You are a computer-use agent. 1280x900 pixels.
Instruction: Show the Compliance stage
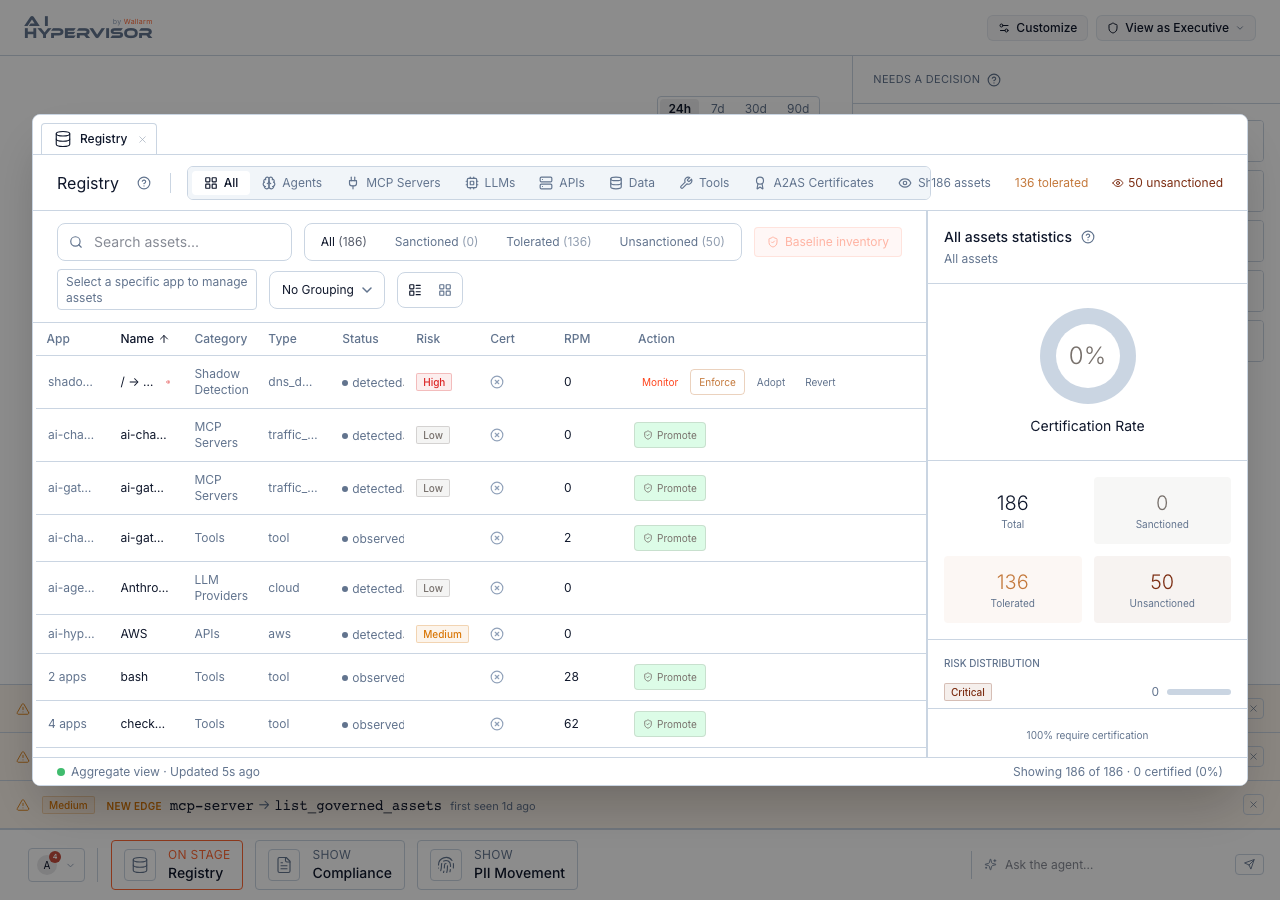(330, 865)
